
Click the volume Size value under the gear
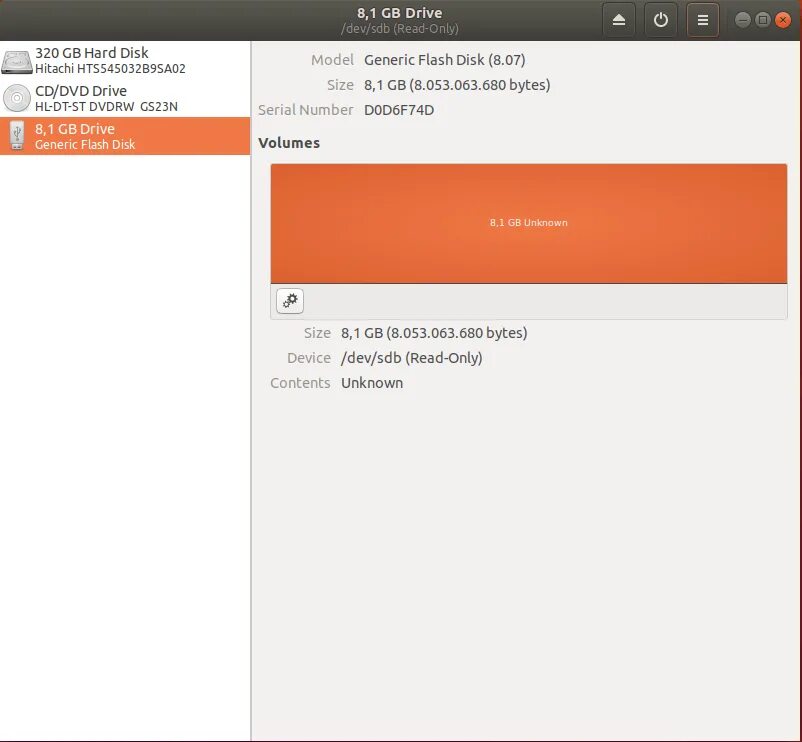point(434,333)
